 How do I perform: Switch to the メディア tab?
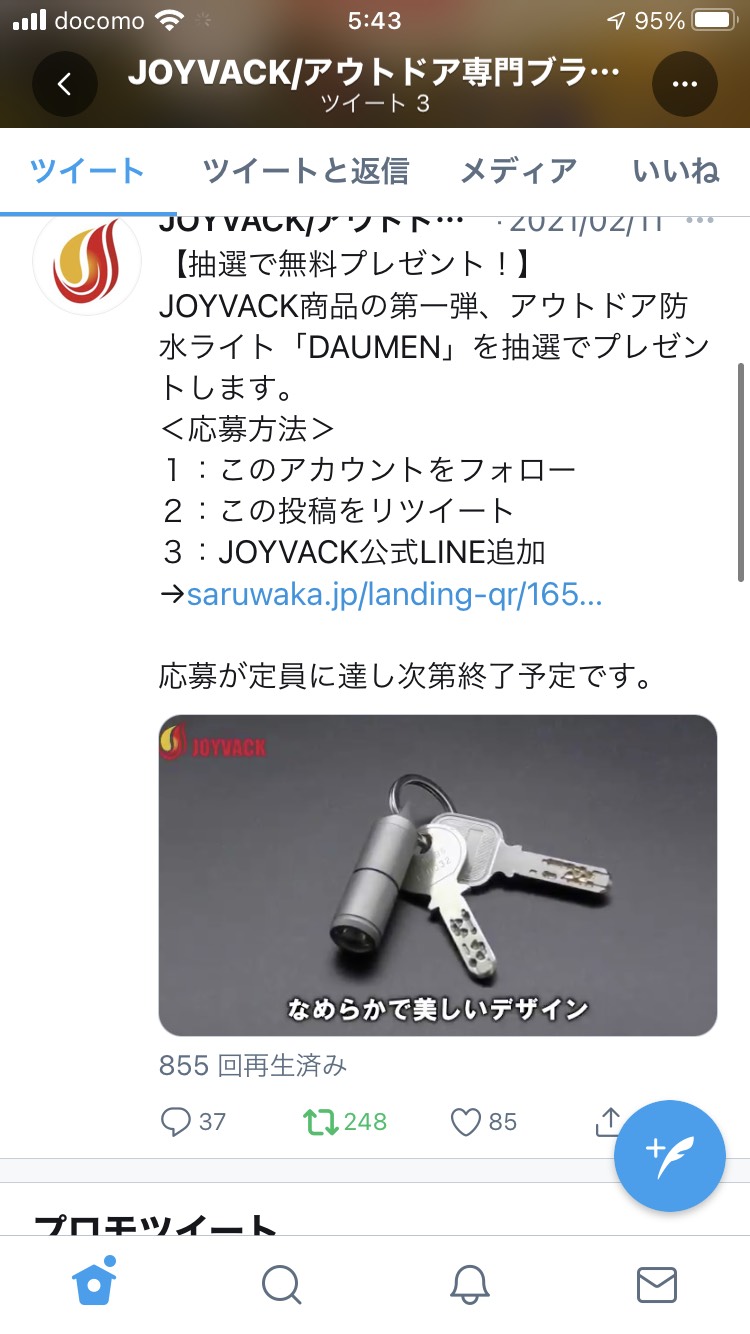tap(518, 171)
